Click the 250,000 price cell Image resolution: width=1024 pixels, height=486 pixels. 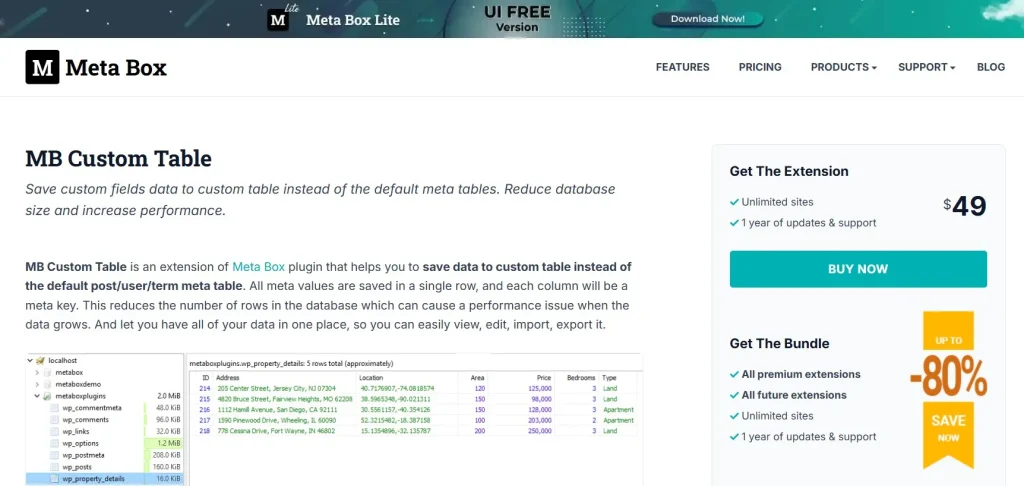coord(541,431)
